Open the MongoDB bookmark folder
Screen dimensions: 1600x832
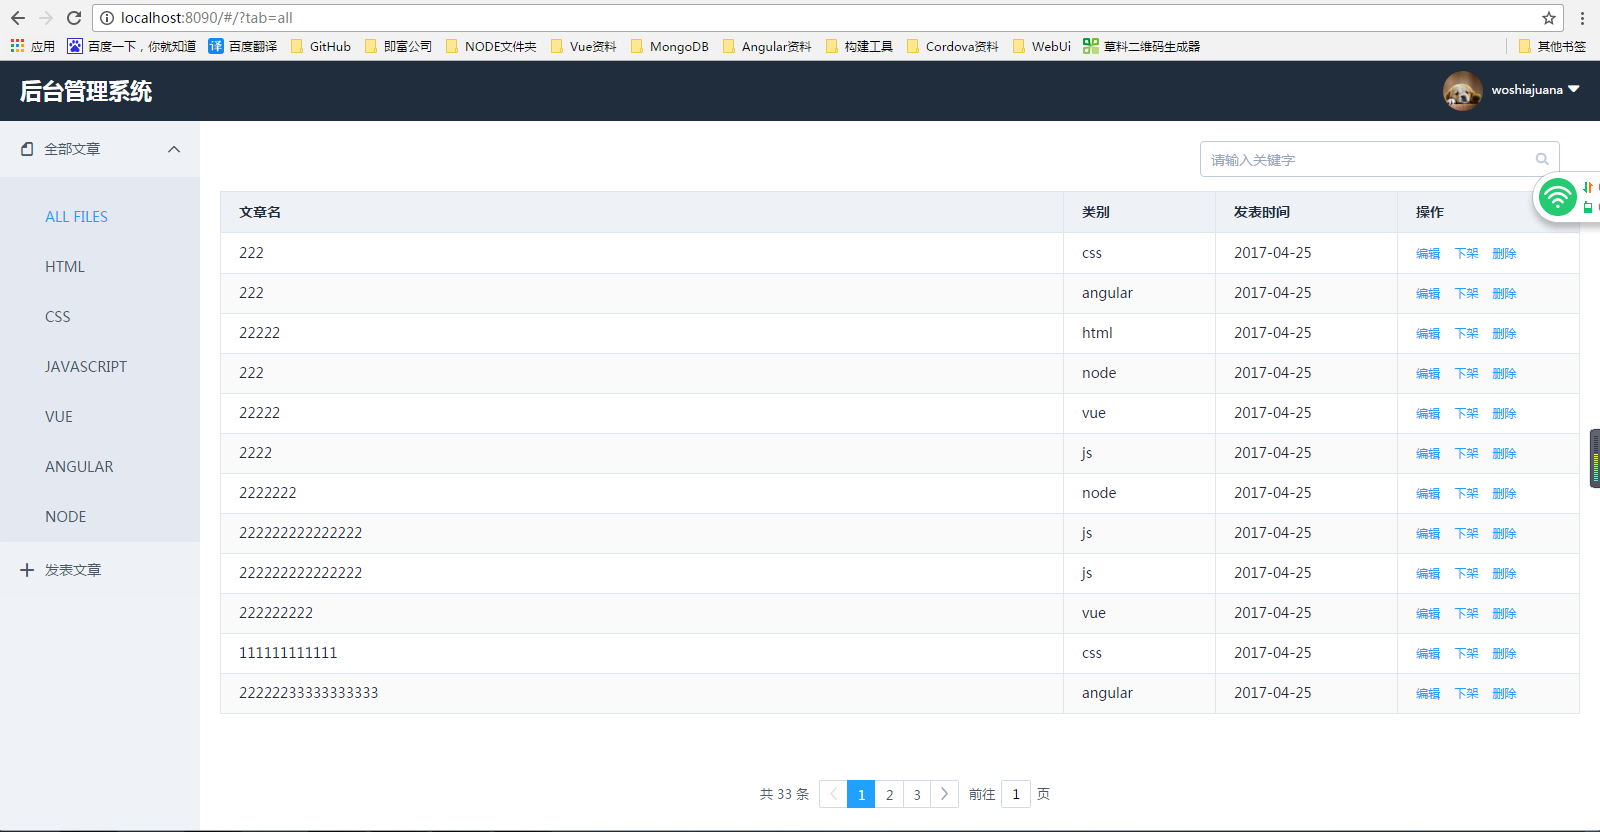click(670, 46)
